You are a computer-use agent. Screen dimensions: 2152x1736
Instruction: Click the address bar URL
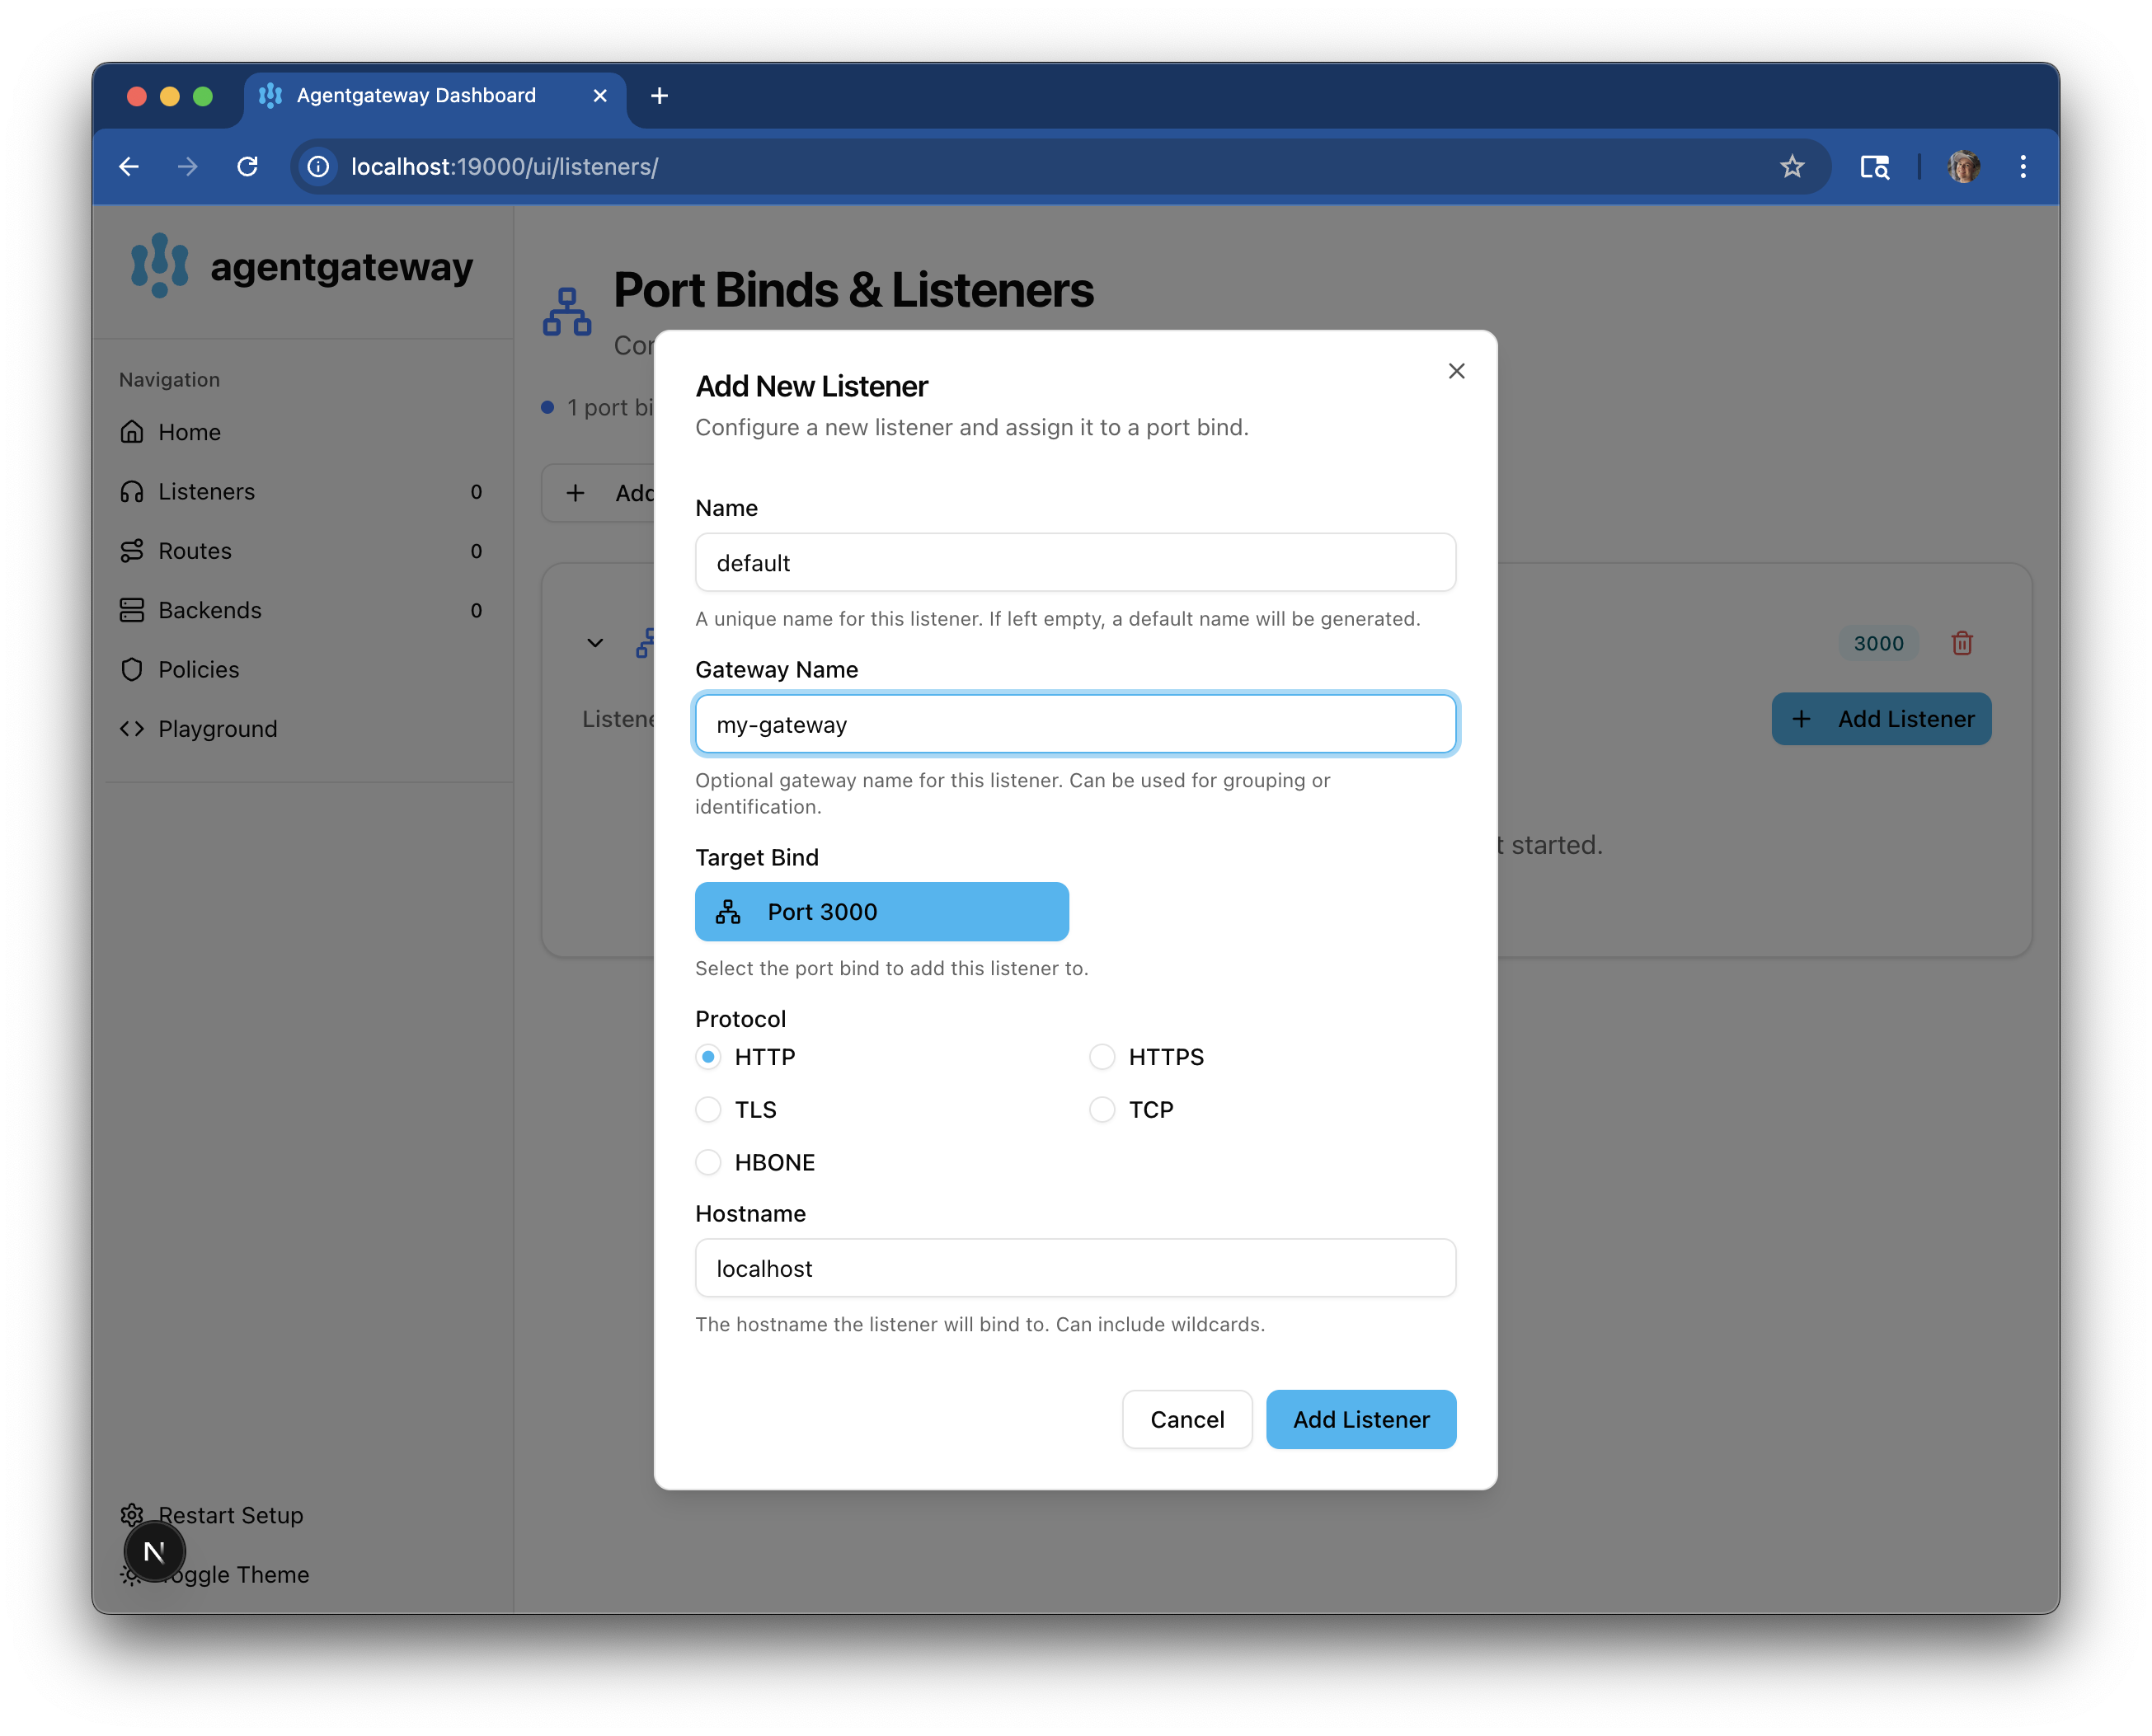tap(504, 167)
